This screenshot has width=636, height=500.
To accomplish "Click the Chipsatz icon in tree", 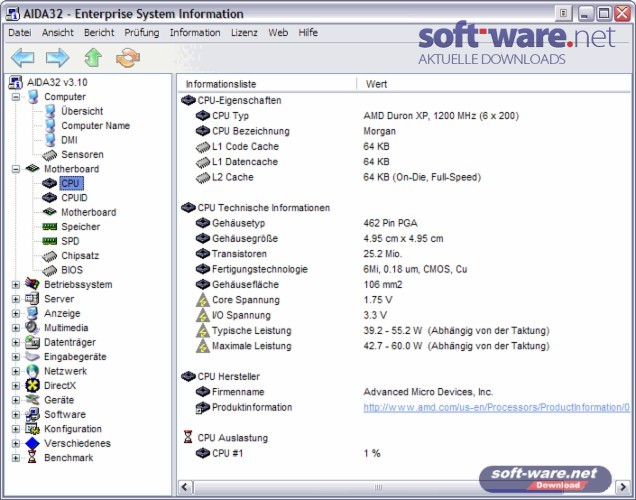I will [49, 256].
